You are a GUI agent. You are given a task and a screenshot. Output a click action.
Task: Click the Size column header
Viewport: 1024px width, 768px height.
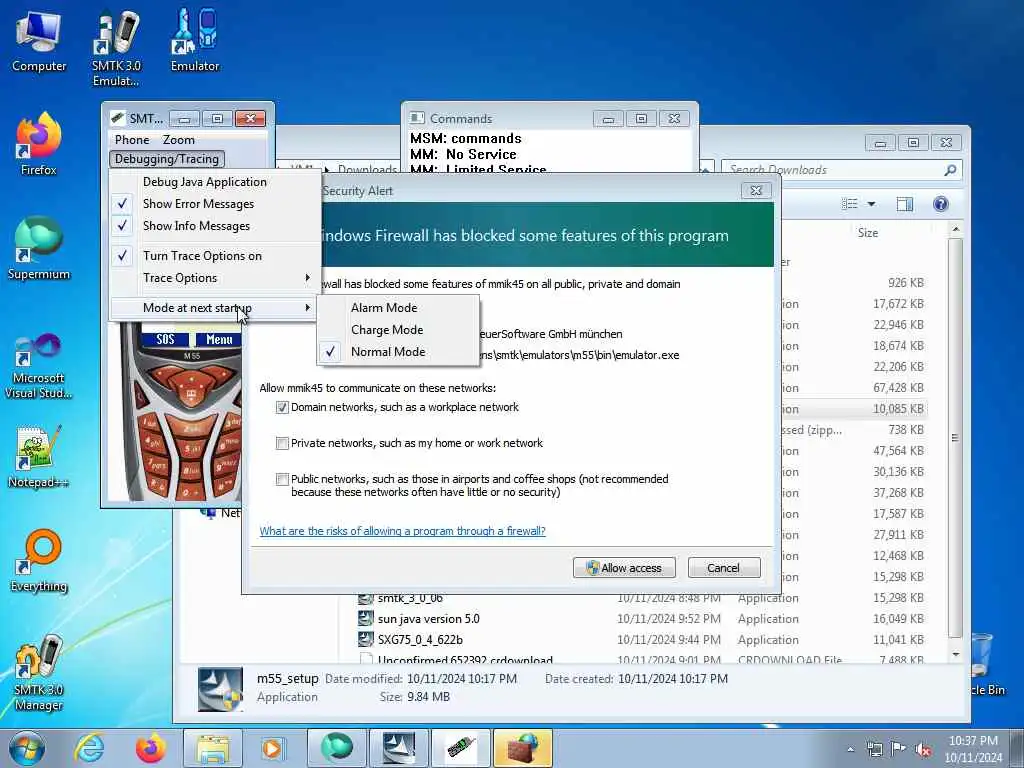point(867,233)
